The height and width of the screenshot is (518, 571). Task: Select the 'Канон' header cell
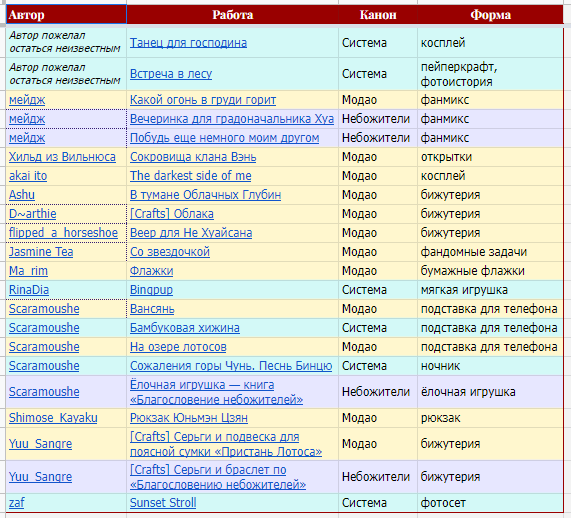378,15
